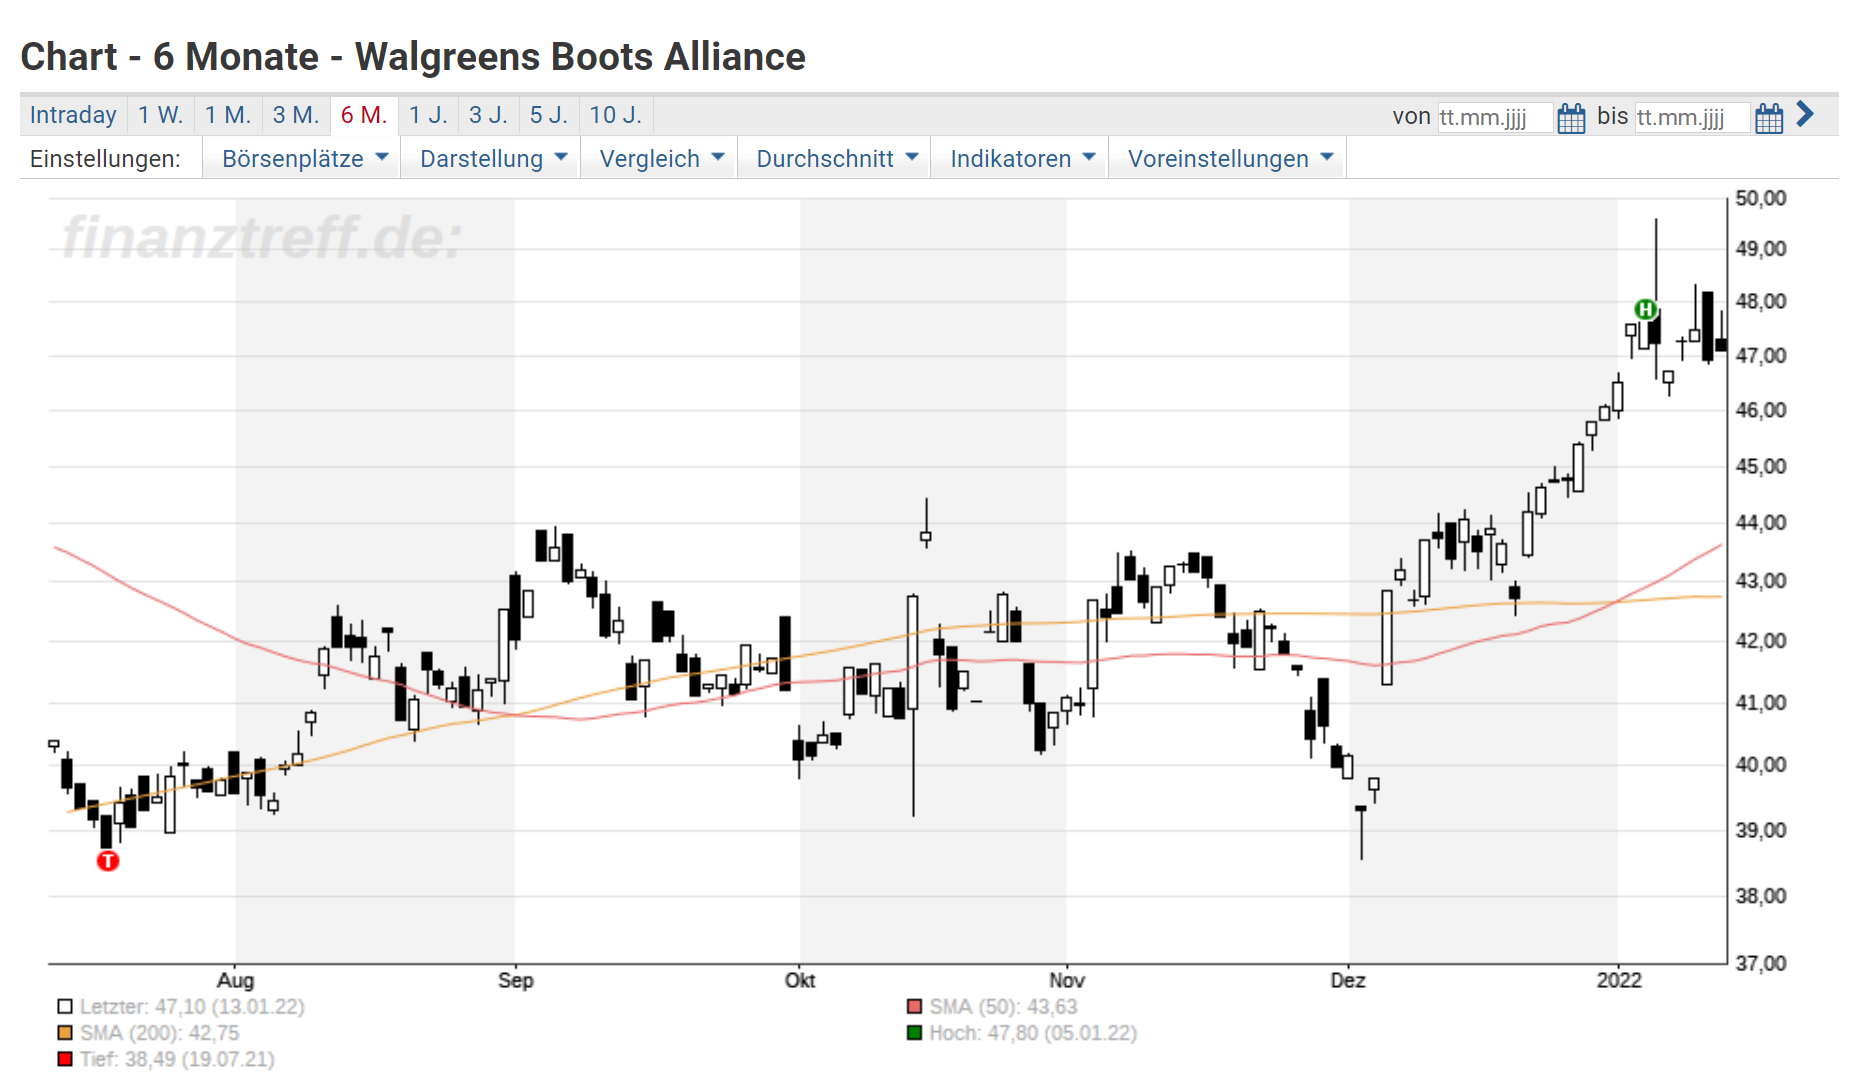Focus the 'von' start date field
Screen dimensions: 1850x1085
[1495, 118]
